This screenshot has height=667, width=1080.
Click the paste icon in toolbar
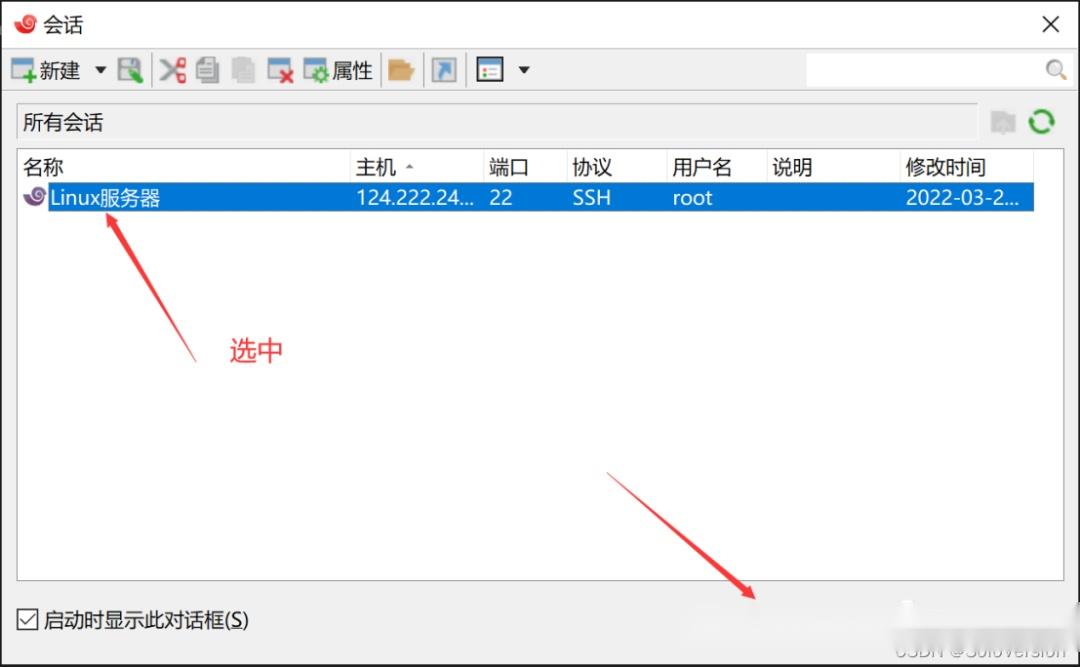(x=242, y=70)
